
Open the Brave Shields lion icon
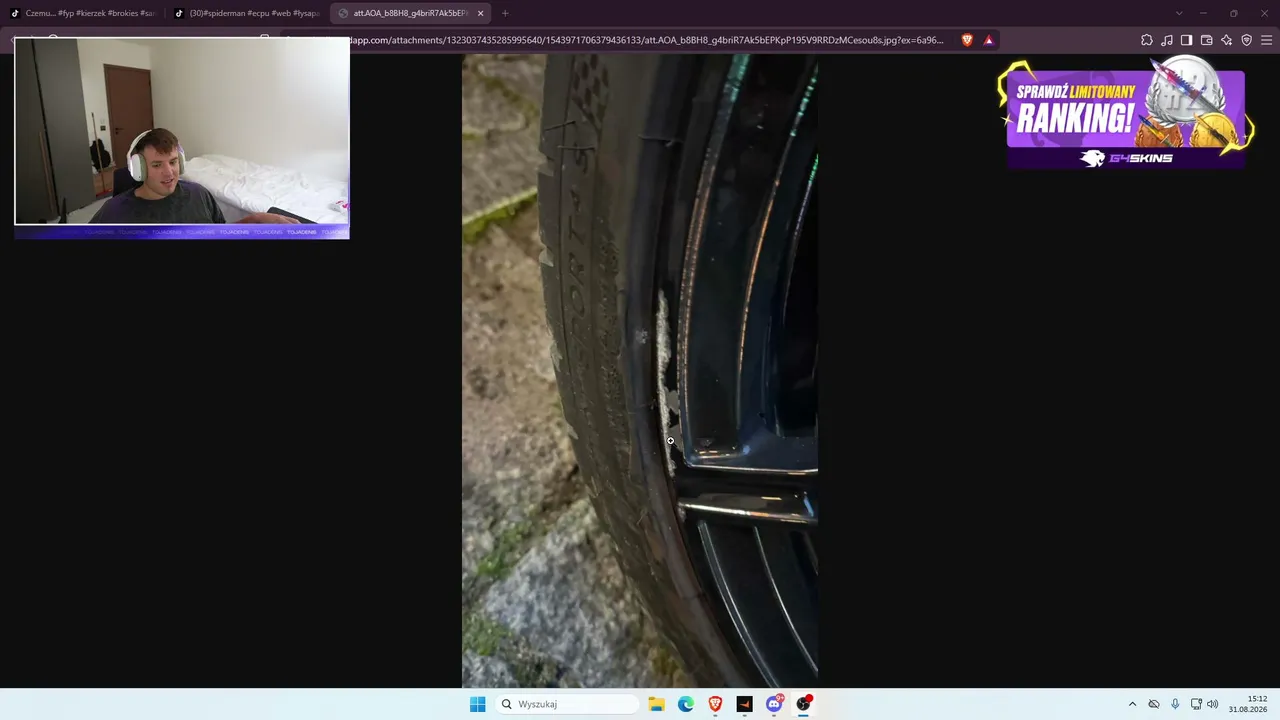click(x=967, y=40)
